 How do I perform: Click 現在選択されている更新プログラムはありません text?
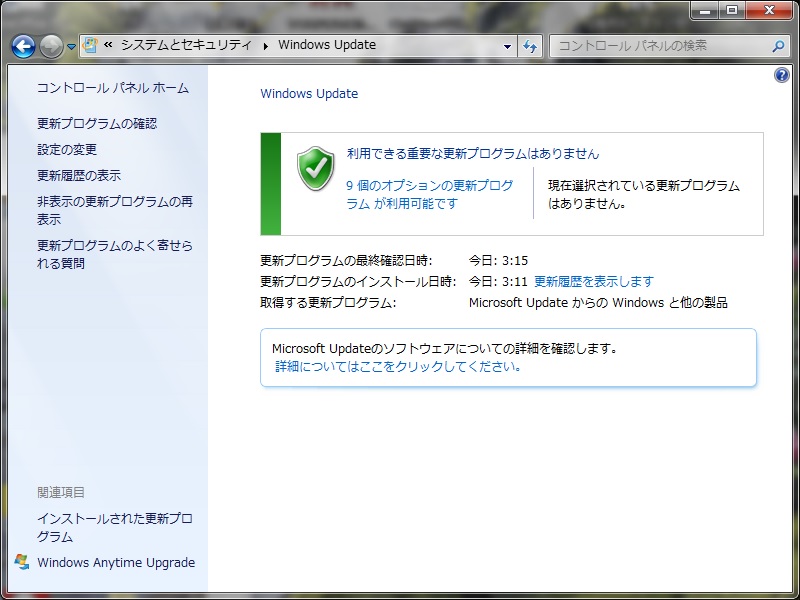644,194
